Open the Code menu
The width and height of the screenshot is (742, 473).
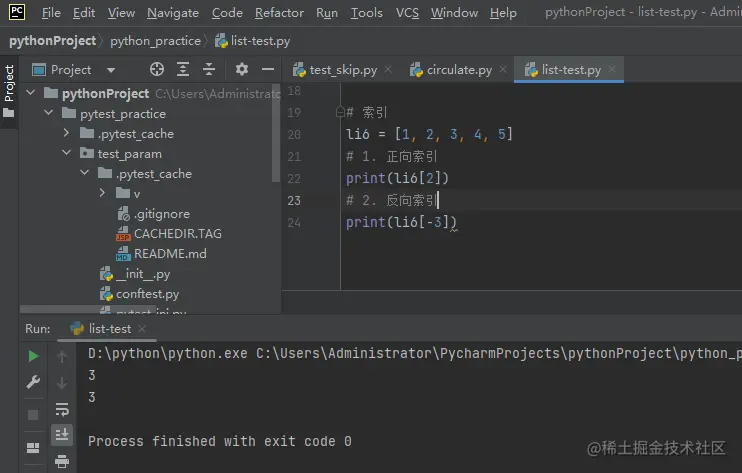227,13
